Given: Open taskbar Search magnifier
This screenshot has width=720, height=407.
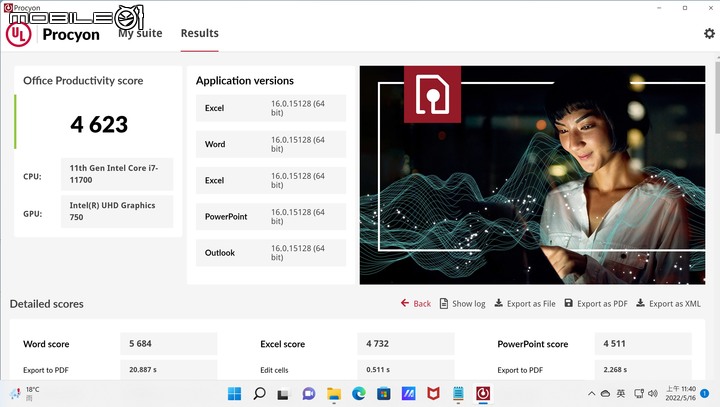Looking at the screenshot, I should [259, 394].
